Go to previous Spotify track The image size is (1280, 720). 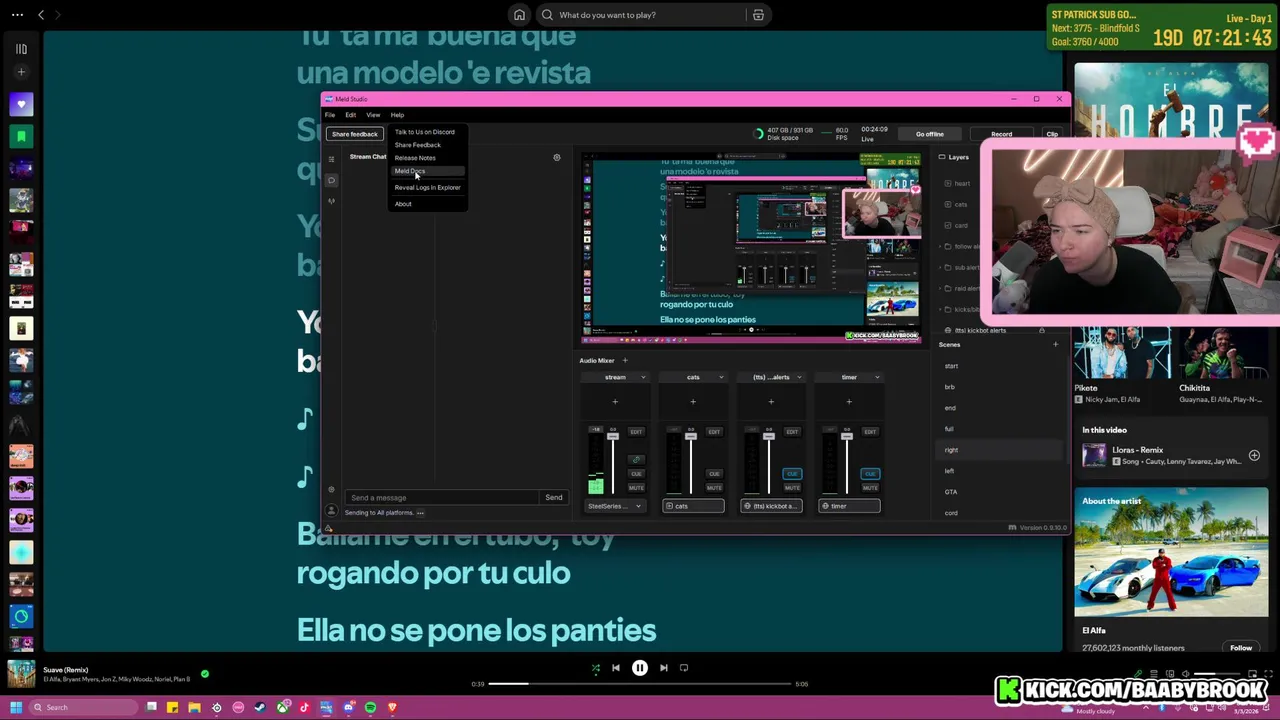tap(616, 668)
